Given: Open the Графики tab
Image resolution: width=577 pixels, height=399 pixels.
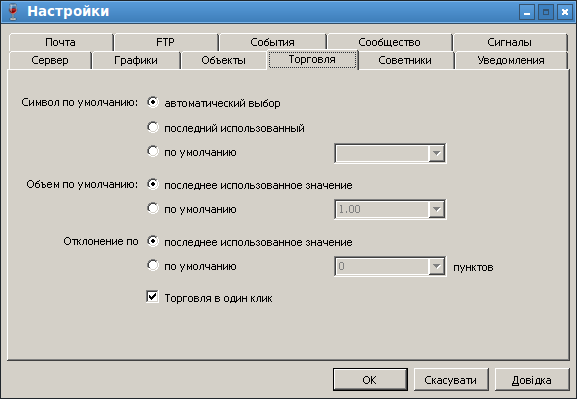Looking at the screenshot, I should click(x=136, y=60).
